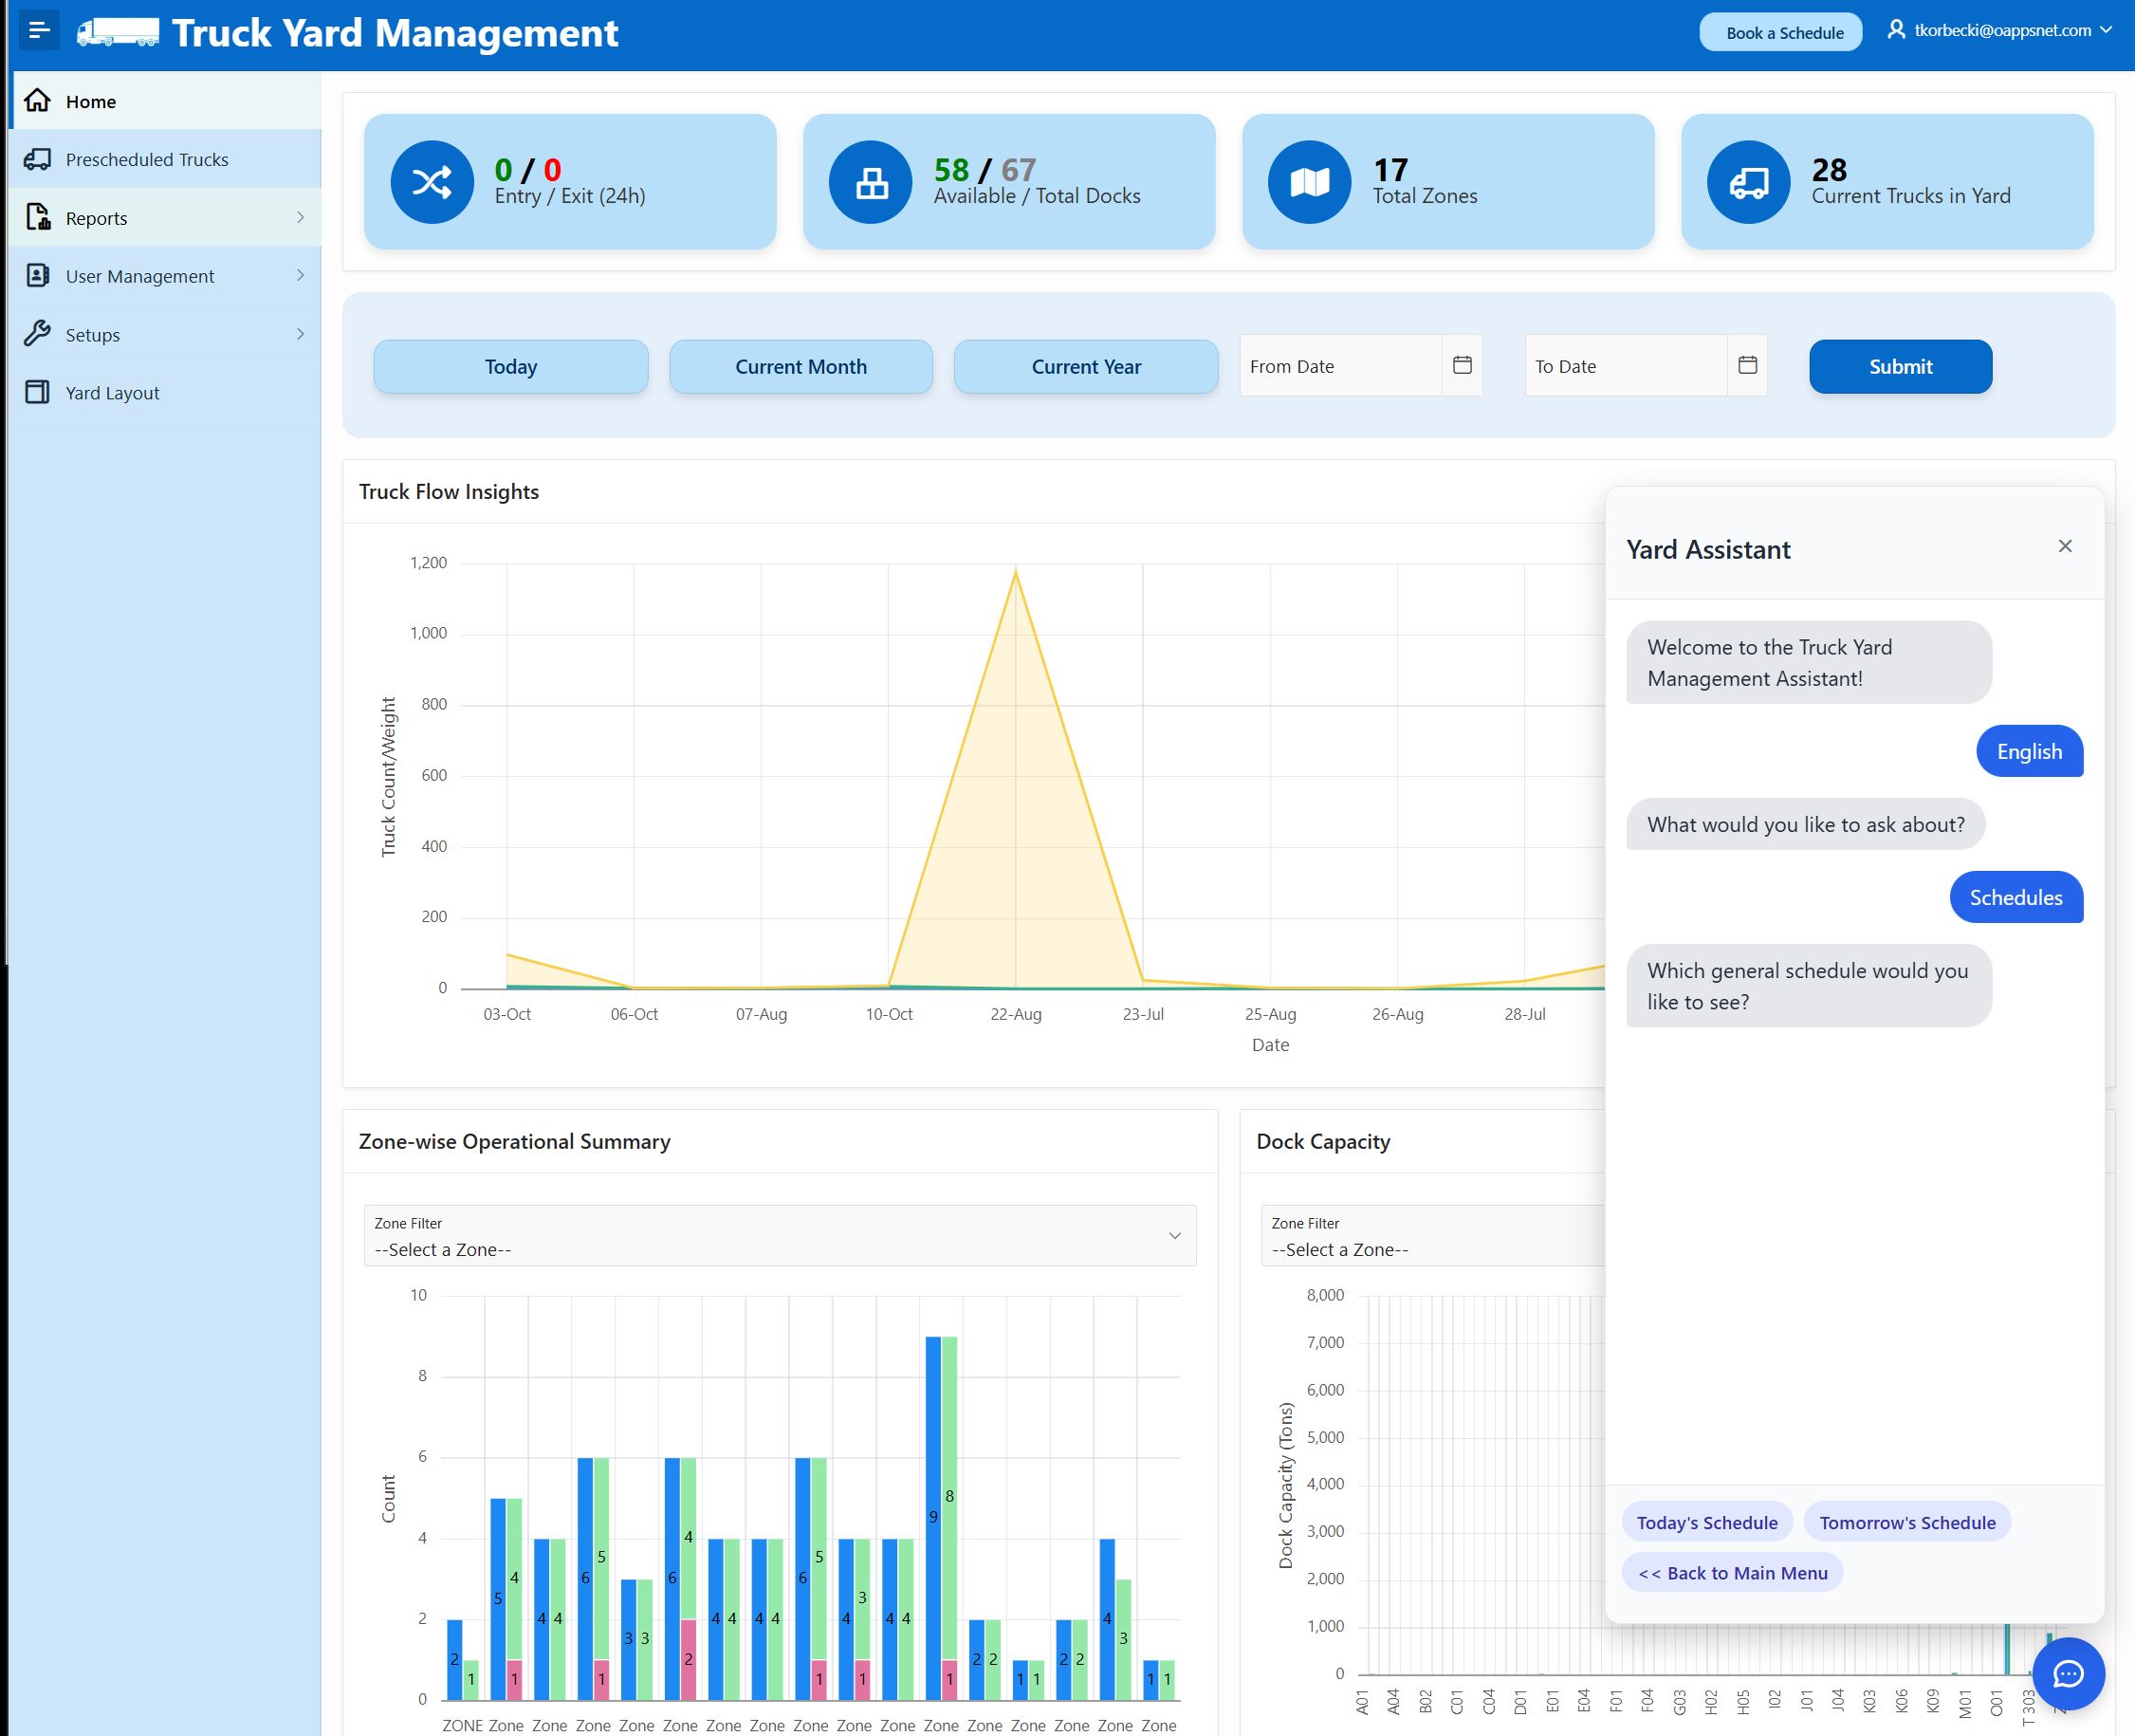Expand the Reports submenu chevron
The height and width of the screenshot is (1736, 2135).
[300, 217]
